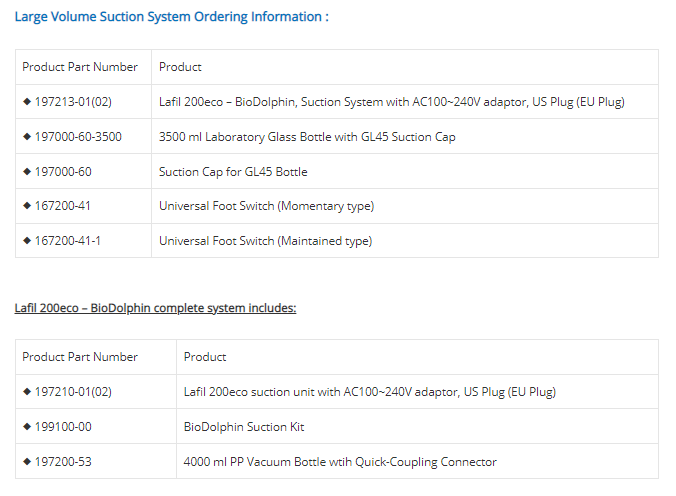This screenshot has height=496, width=676.
Task: Open the underlined BioDolphin complete system includes heading
Action: pos(155,308)
